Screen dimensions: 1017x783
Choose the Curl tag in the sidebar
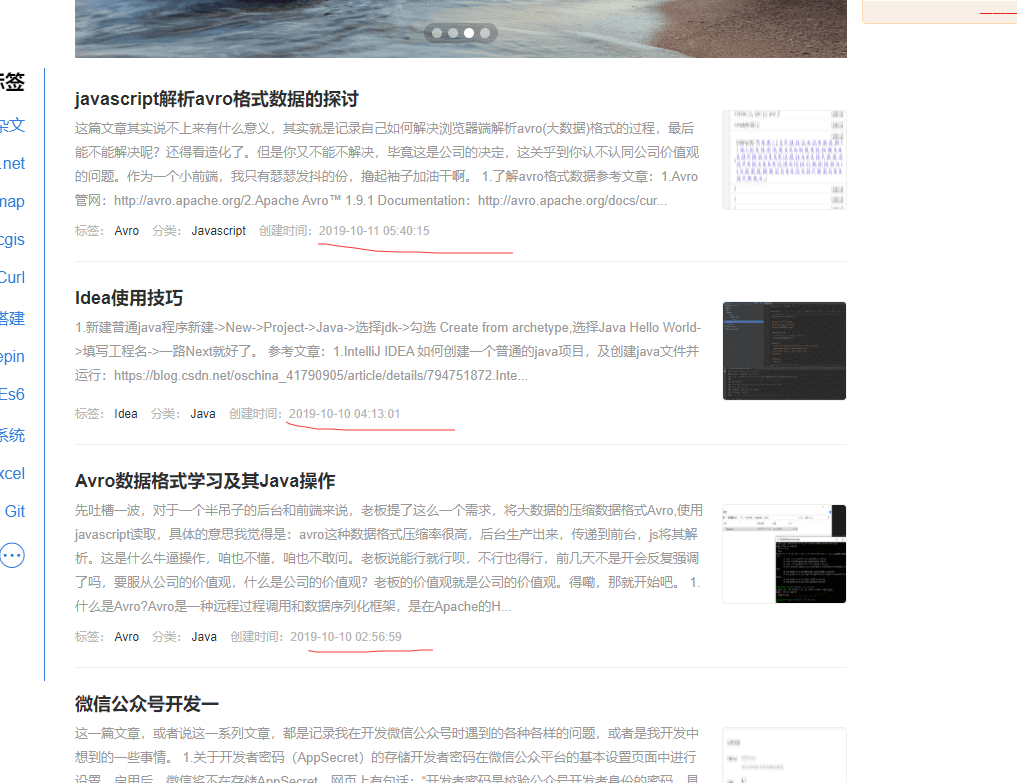[x=12, y=277]
